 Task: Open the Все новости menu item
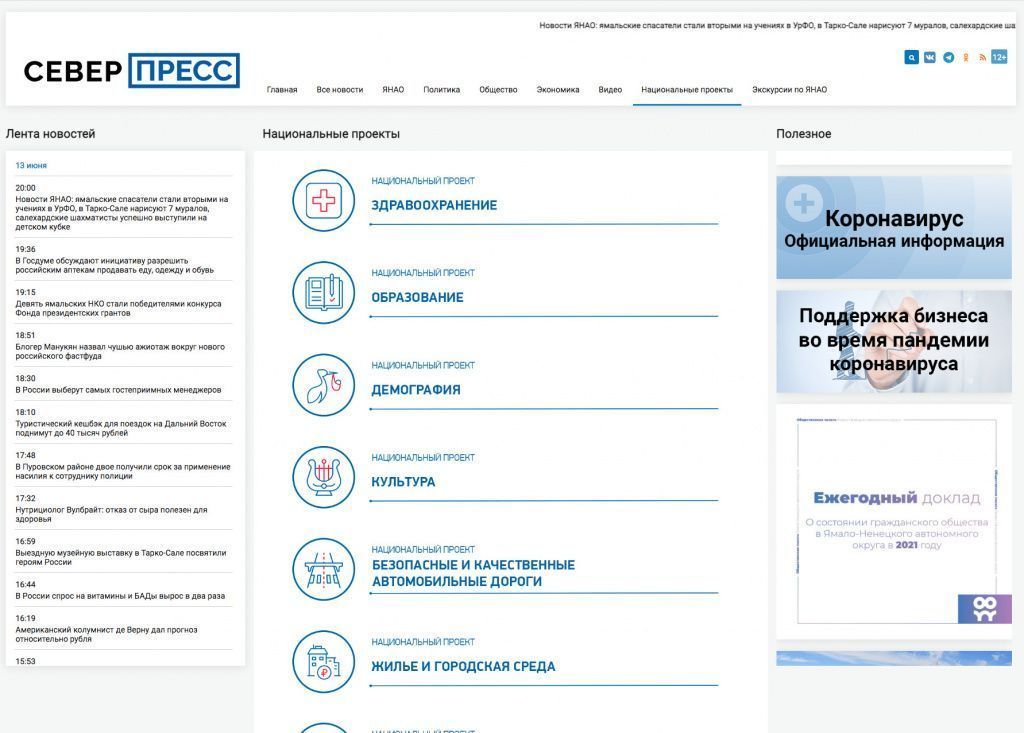340,90
